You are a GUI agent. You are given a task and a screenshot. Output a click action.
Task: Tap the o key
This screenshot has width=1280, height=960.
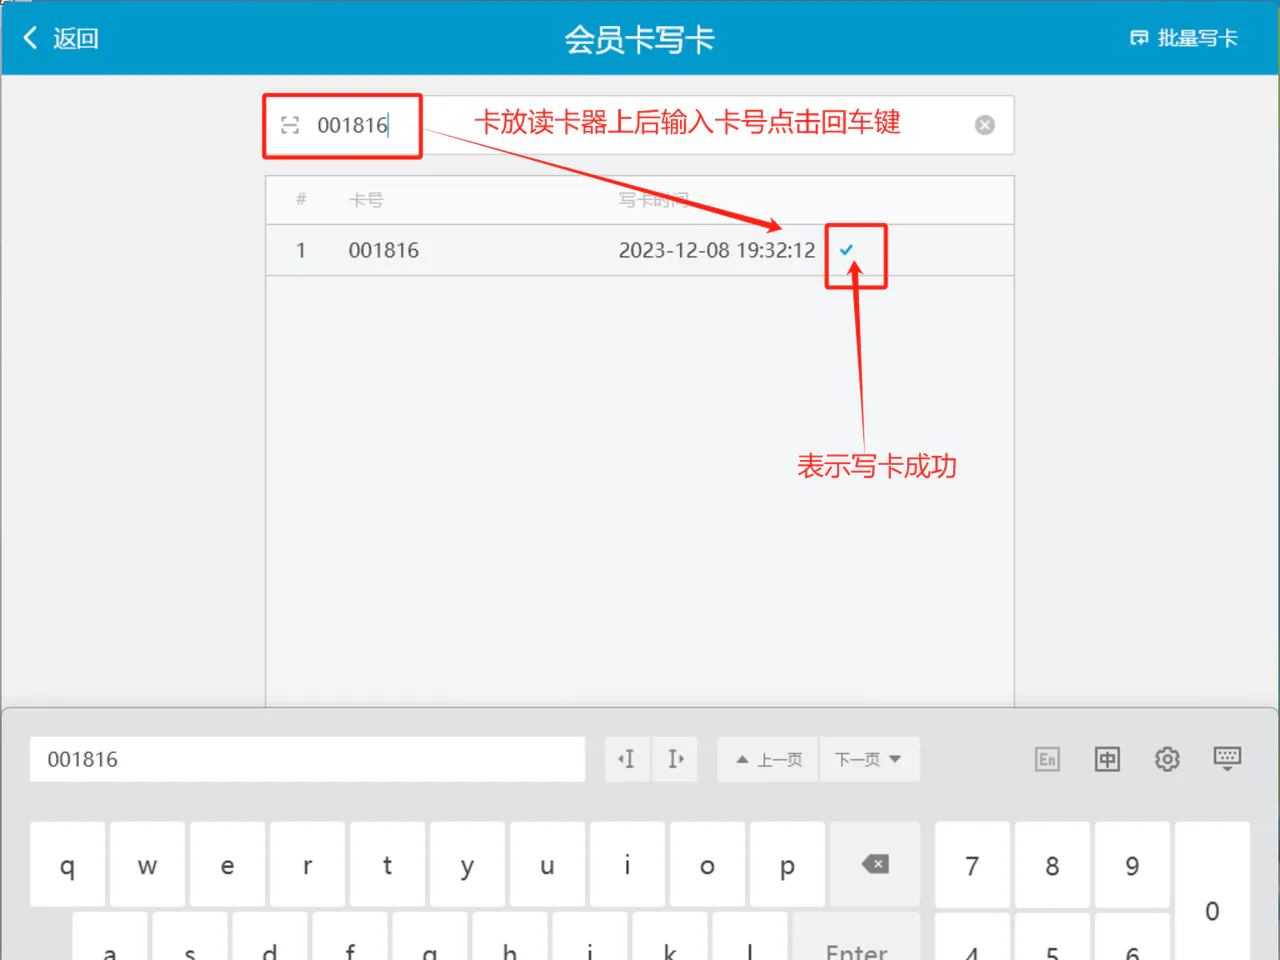[707, 864]
